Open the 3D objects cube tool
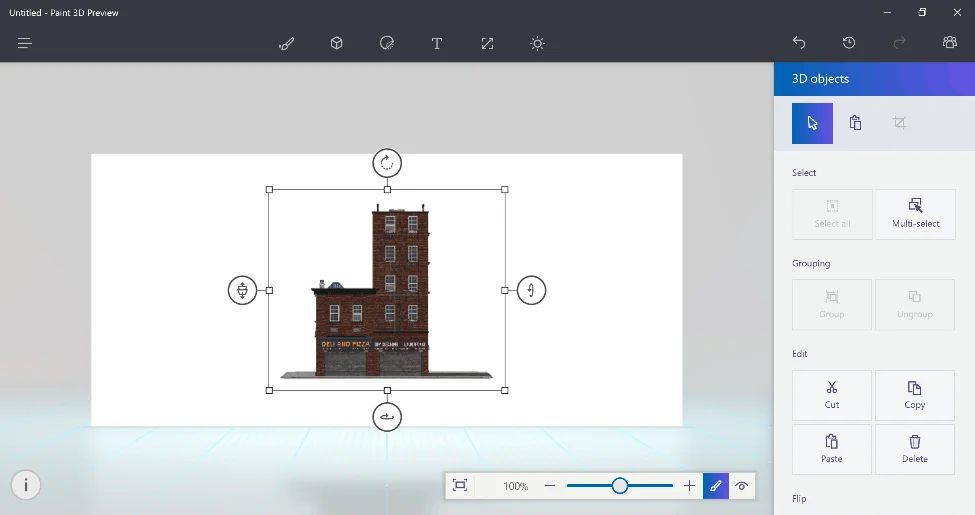 pos(336,43)
